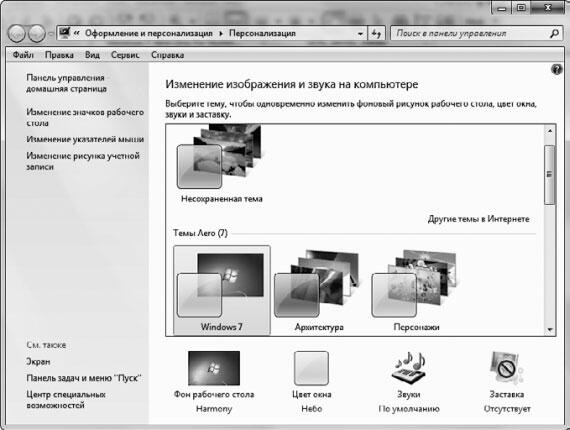Open the Заставка screensaver icon
570x430 pixels.
[507, 368]
